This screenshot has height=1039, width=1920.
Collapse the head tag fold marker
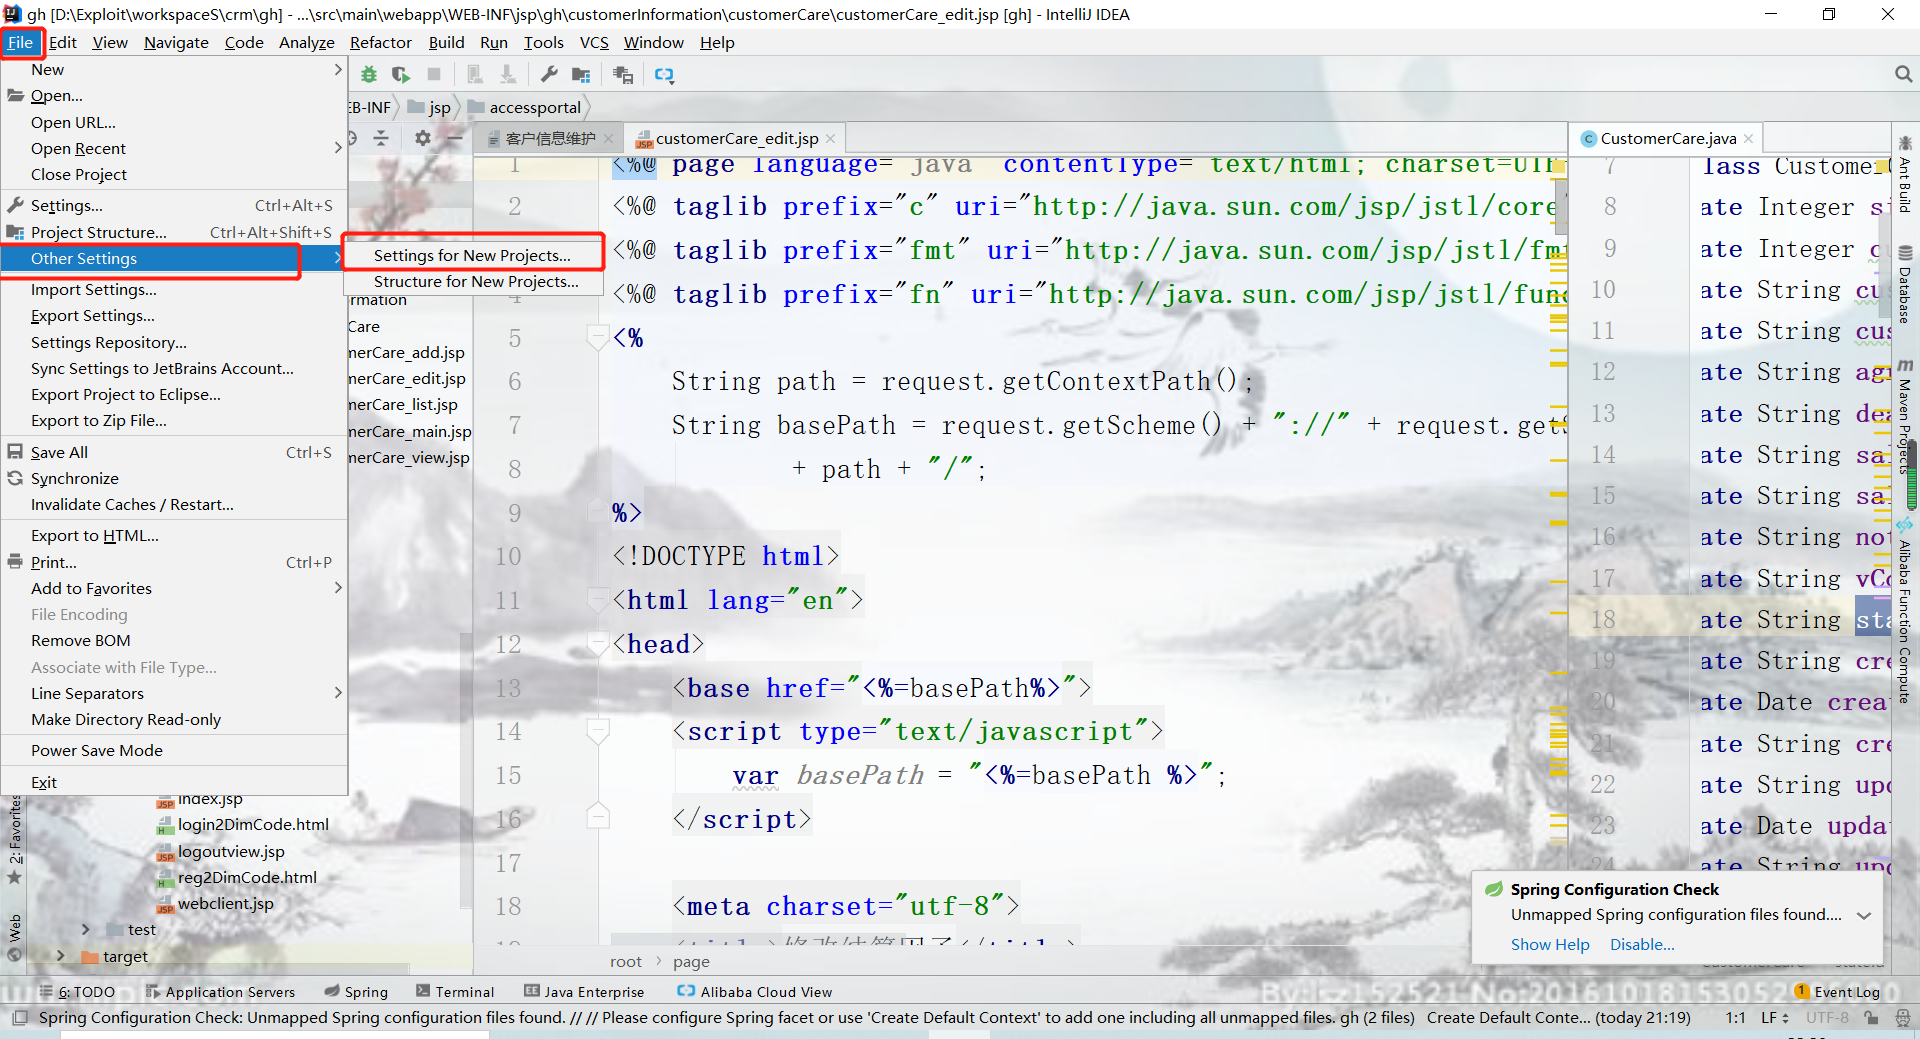598,644
